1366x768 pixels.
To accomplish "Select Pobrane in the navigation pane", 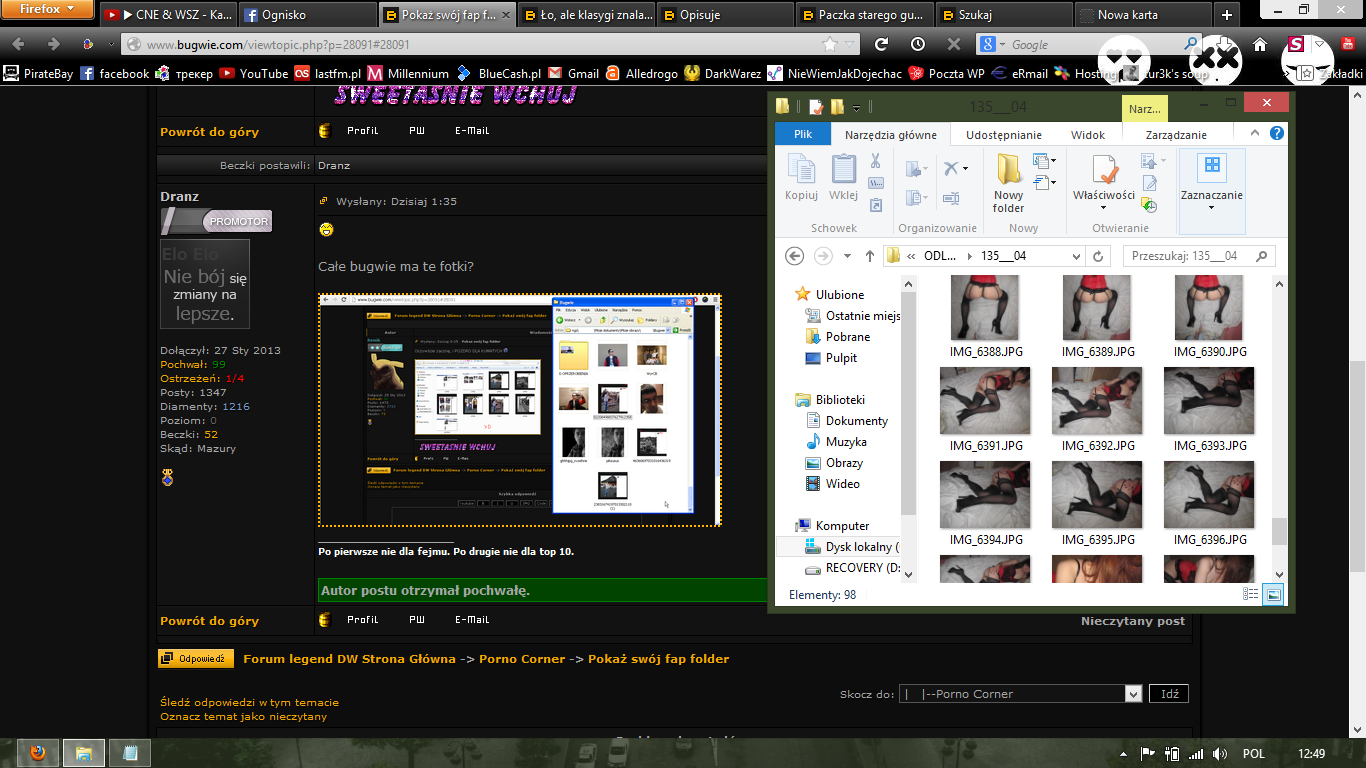I will click(x=847, y=337).
